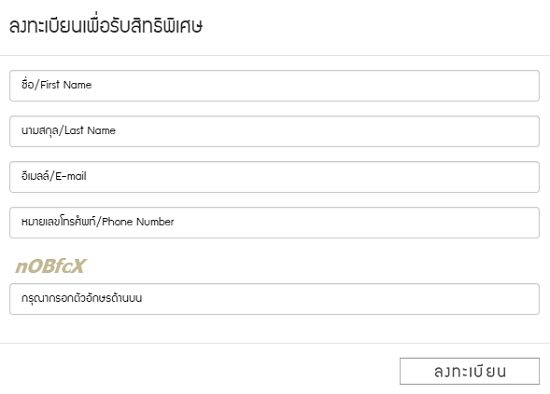Submit form with ลงทะเบียน button
The height and width of the screenshot is (394, 550).
tap(469, 371)
